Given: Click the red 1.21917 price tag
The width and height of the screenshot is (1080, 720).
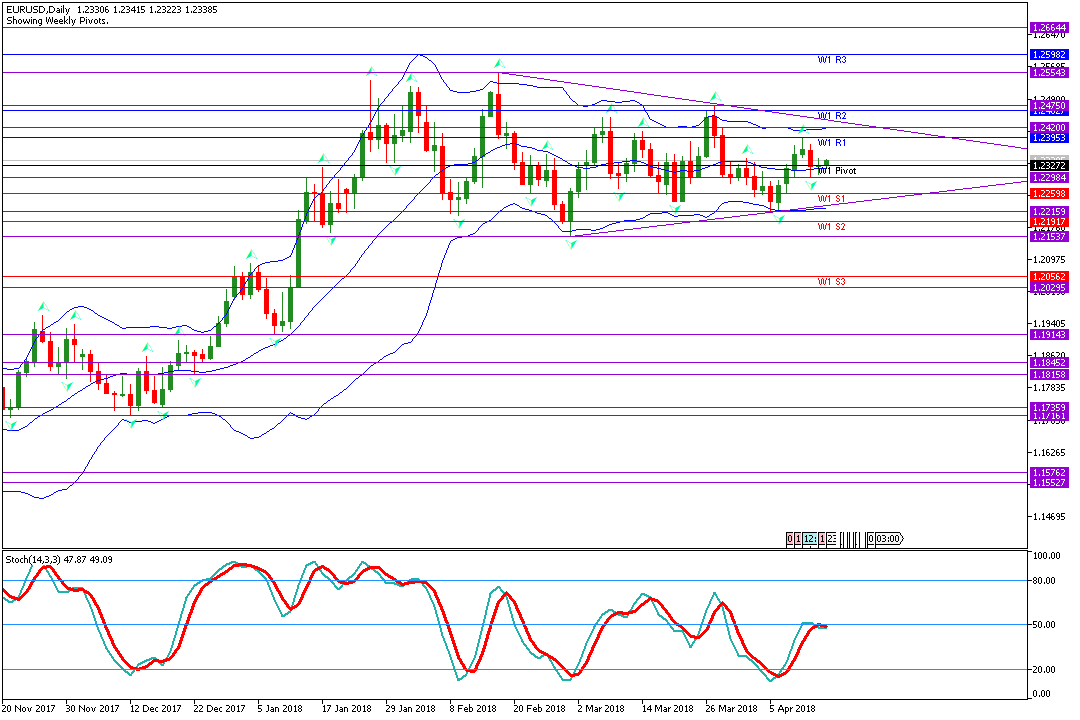Looking at the screenshot, I should coord(1049,222).
